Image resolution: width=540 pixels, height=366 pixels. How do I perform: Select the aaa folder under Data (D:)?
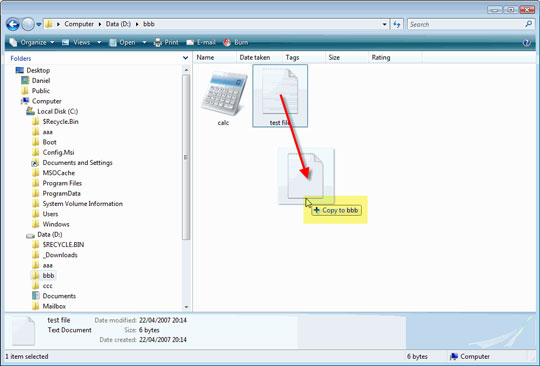[42, 265]
